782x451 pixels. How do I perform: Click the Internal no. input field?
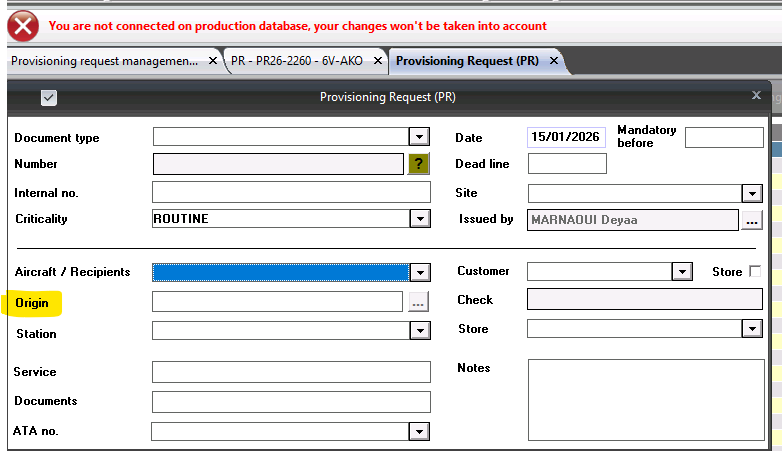coord(290,192)
